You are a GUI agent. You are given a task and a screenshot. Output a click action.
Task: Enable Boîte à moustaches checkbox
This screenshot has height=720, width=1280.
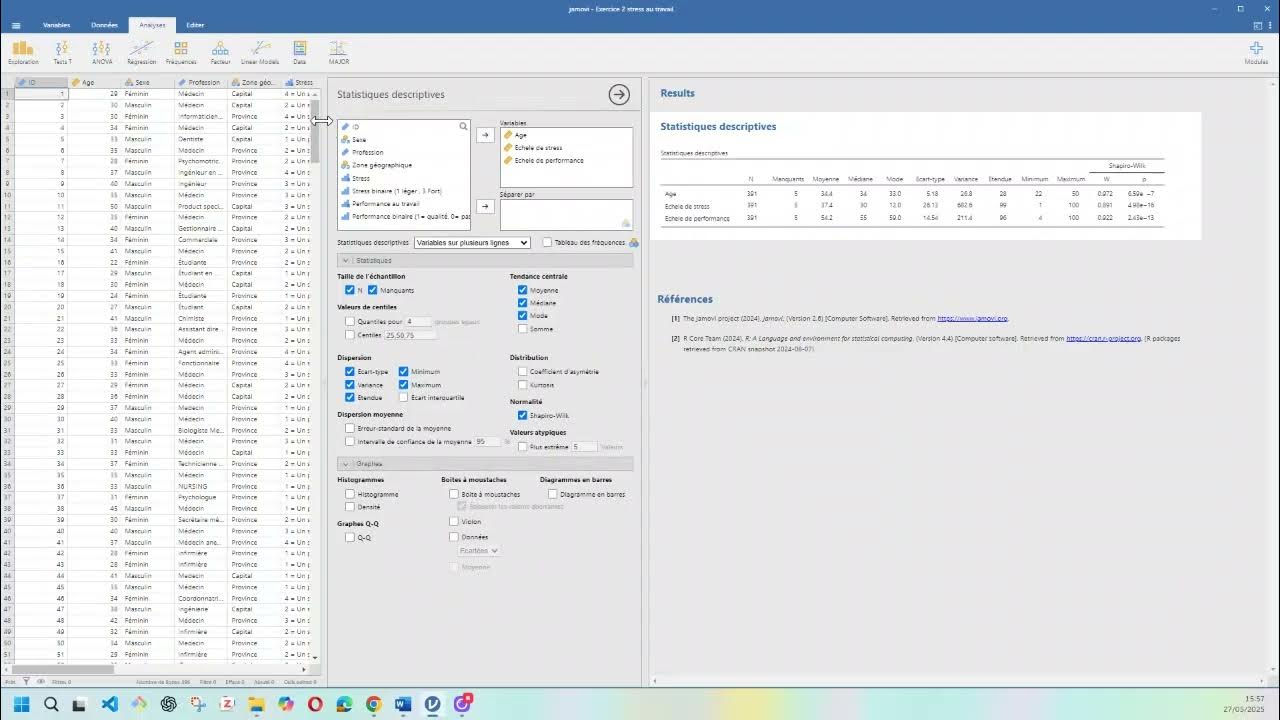point(454,494)
